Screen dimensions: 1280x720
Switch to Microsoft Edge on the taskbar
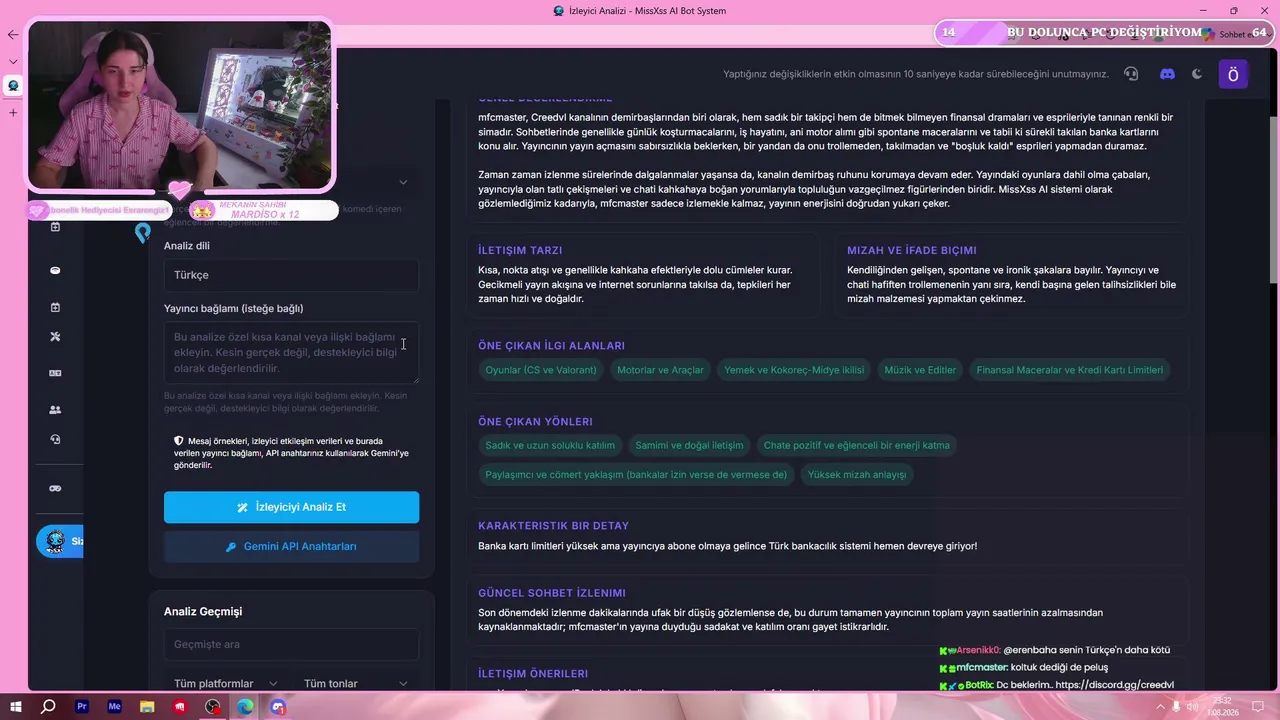click(x=245, y=707)
